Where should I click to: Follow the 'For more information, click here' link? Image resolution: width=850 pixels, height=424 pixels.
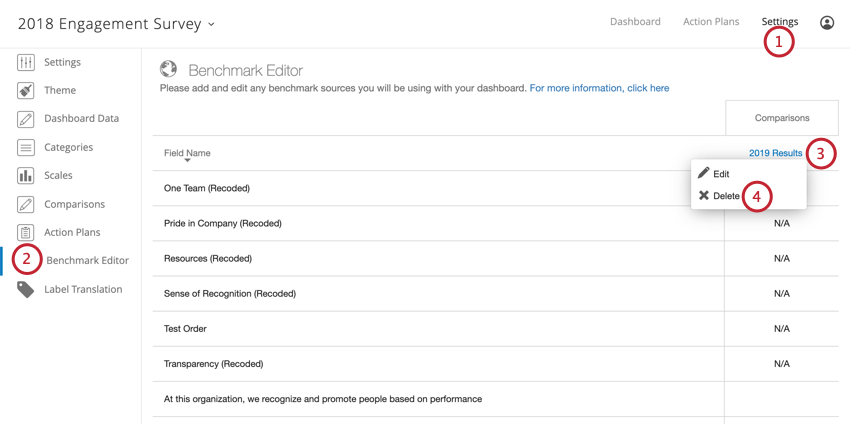click(600, 88)
